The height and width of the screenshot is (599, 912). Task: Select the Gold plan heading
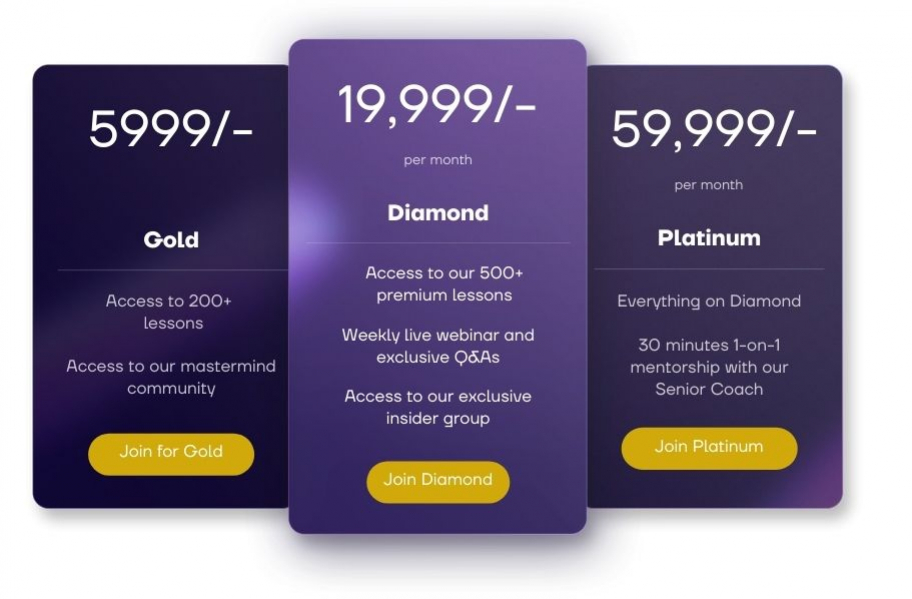[x=171, y=240]
